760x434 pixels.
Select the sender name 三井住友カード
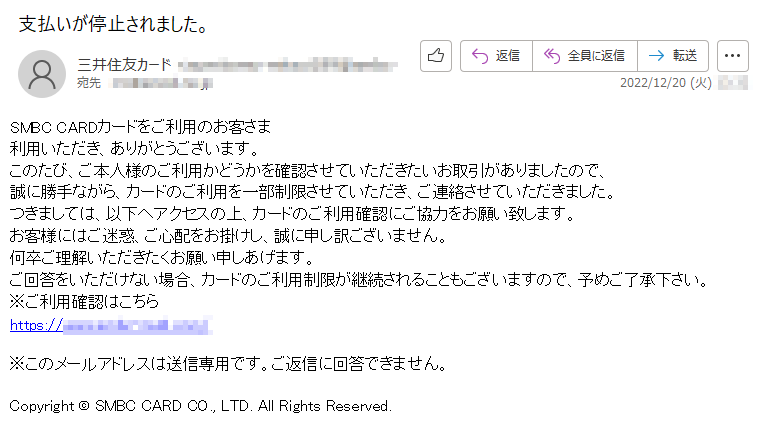click(124, 64)
